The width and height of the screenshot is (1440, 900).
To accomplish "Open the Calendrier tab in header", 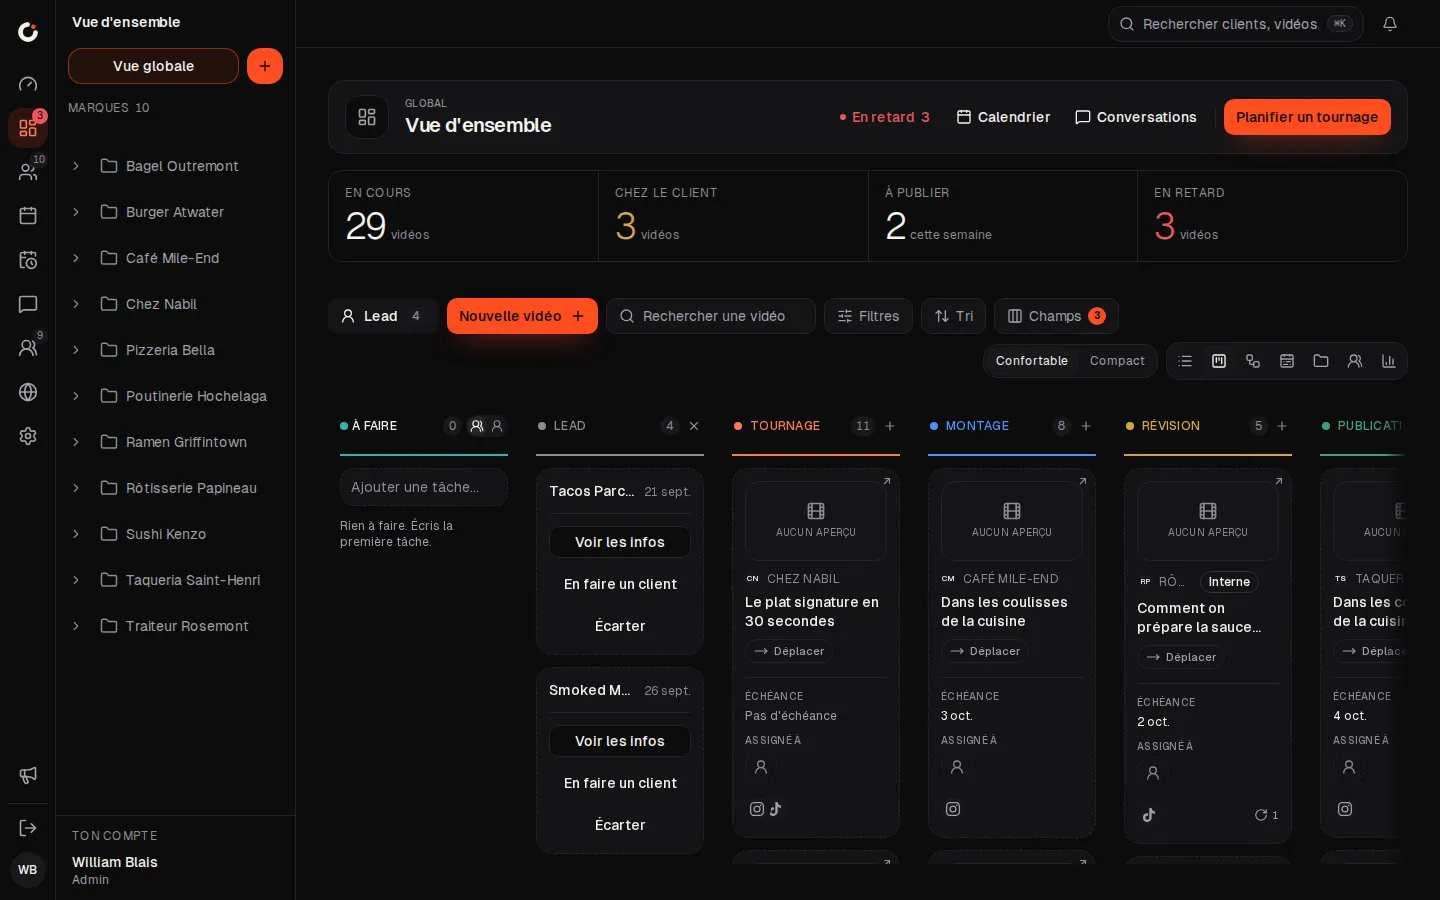I will tap(1003, 117).
